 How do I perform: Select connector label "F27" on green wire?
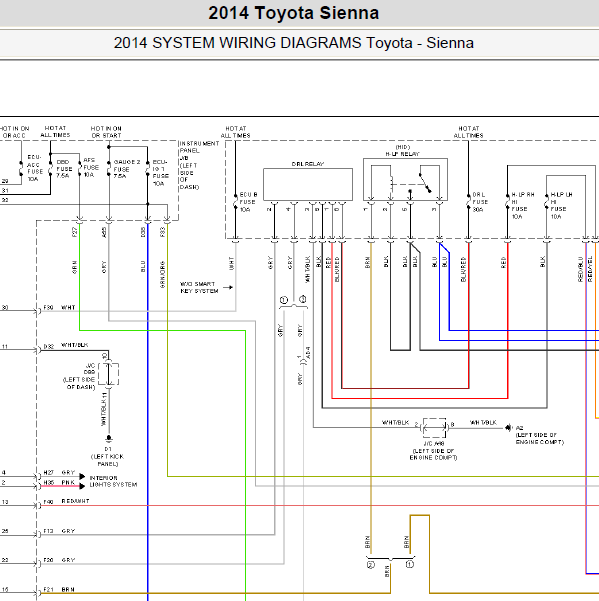(x=75, y=232)
